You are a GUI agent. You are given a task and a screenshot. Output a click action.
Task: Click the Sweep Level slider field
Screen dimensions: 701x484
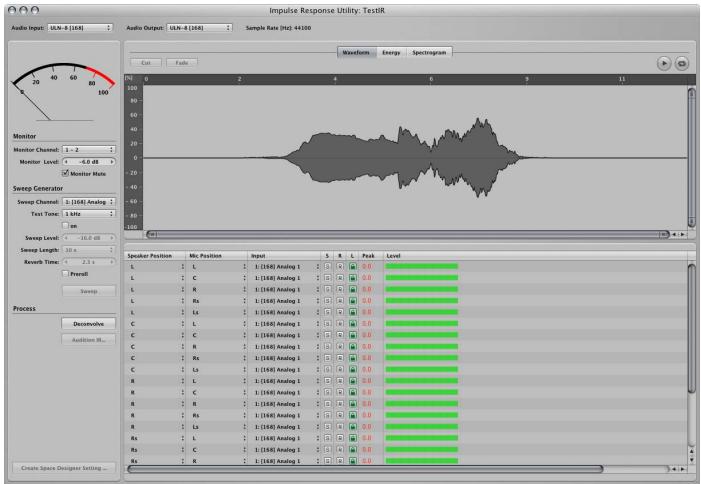(89, 238)
